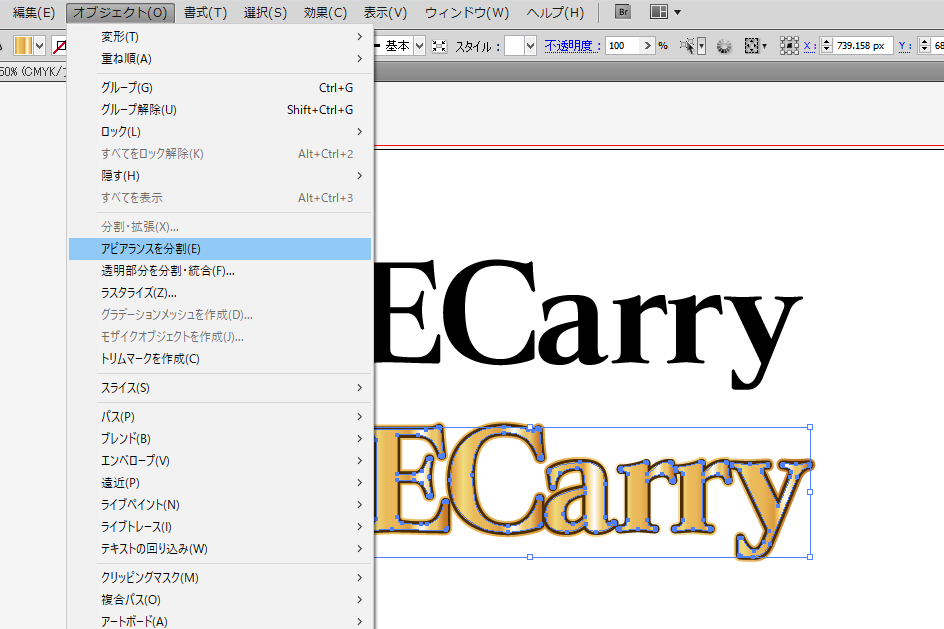Click the gold gradient fill color swatch

coord(23,46)
